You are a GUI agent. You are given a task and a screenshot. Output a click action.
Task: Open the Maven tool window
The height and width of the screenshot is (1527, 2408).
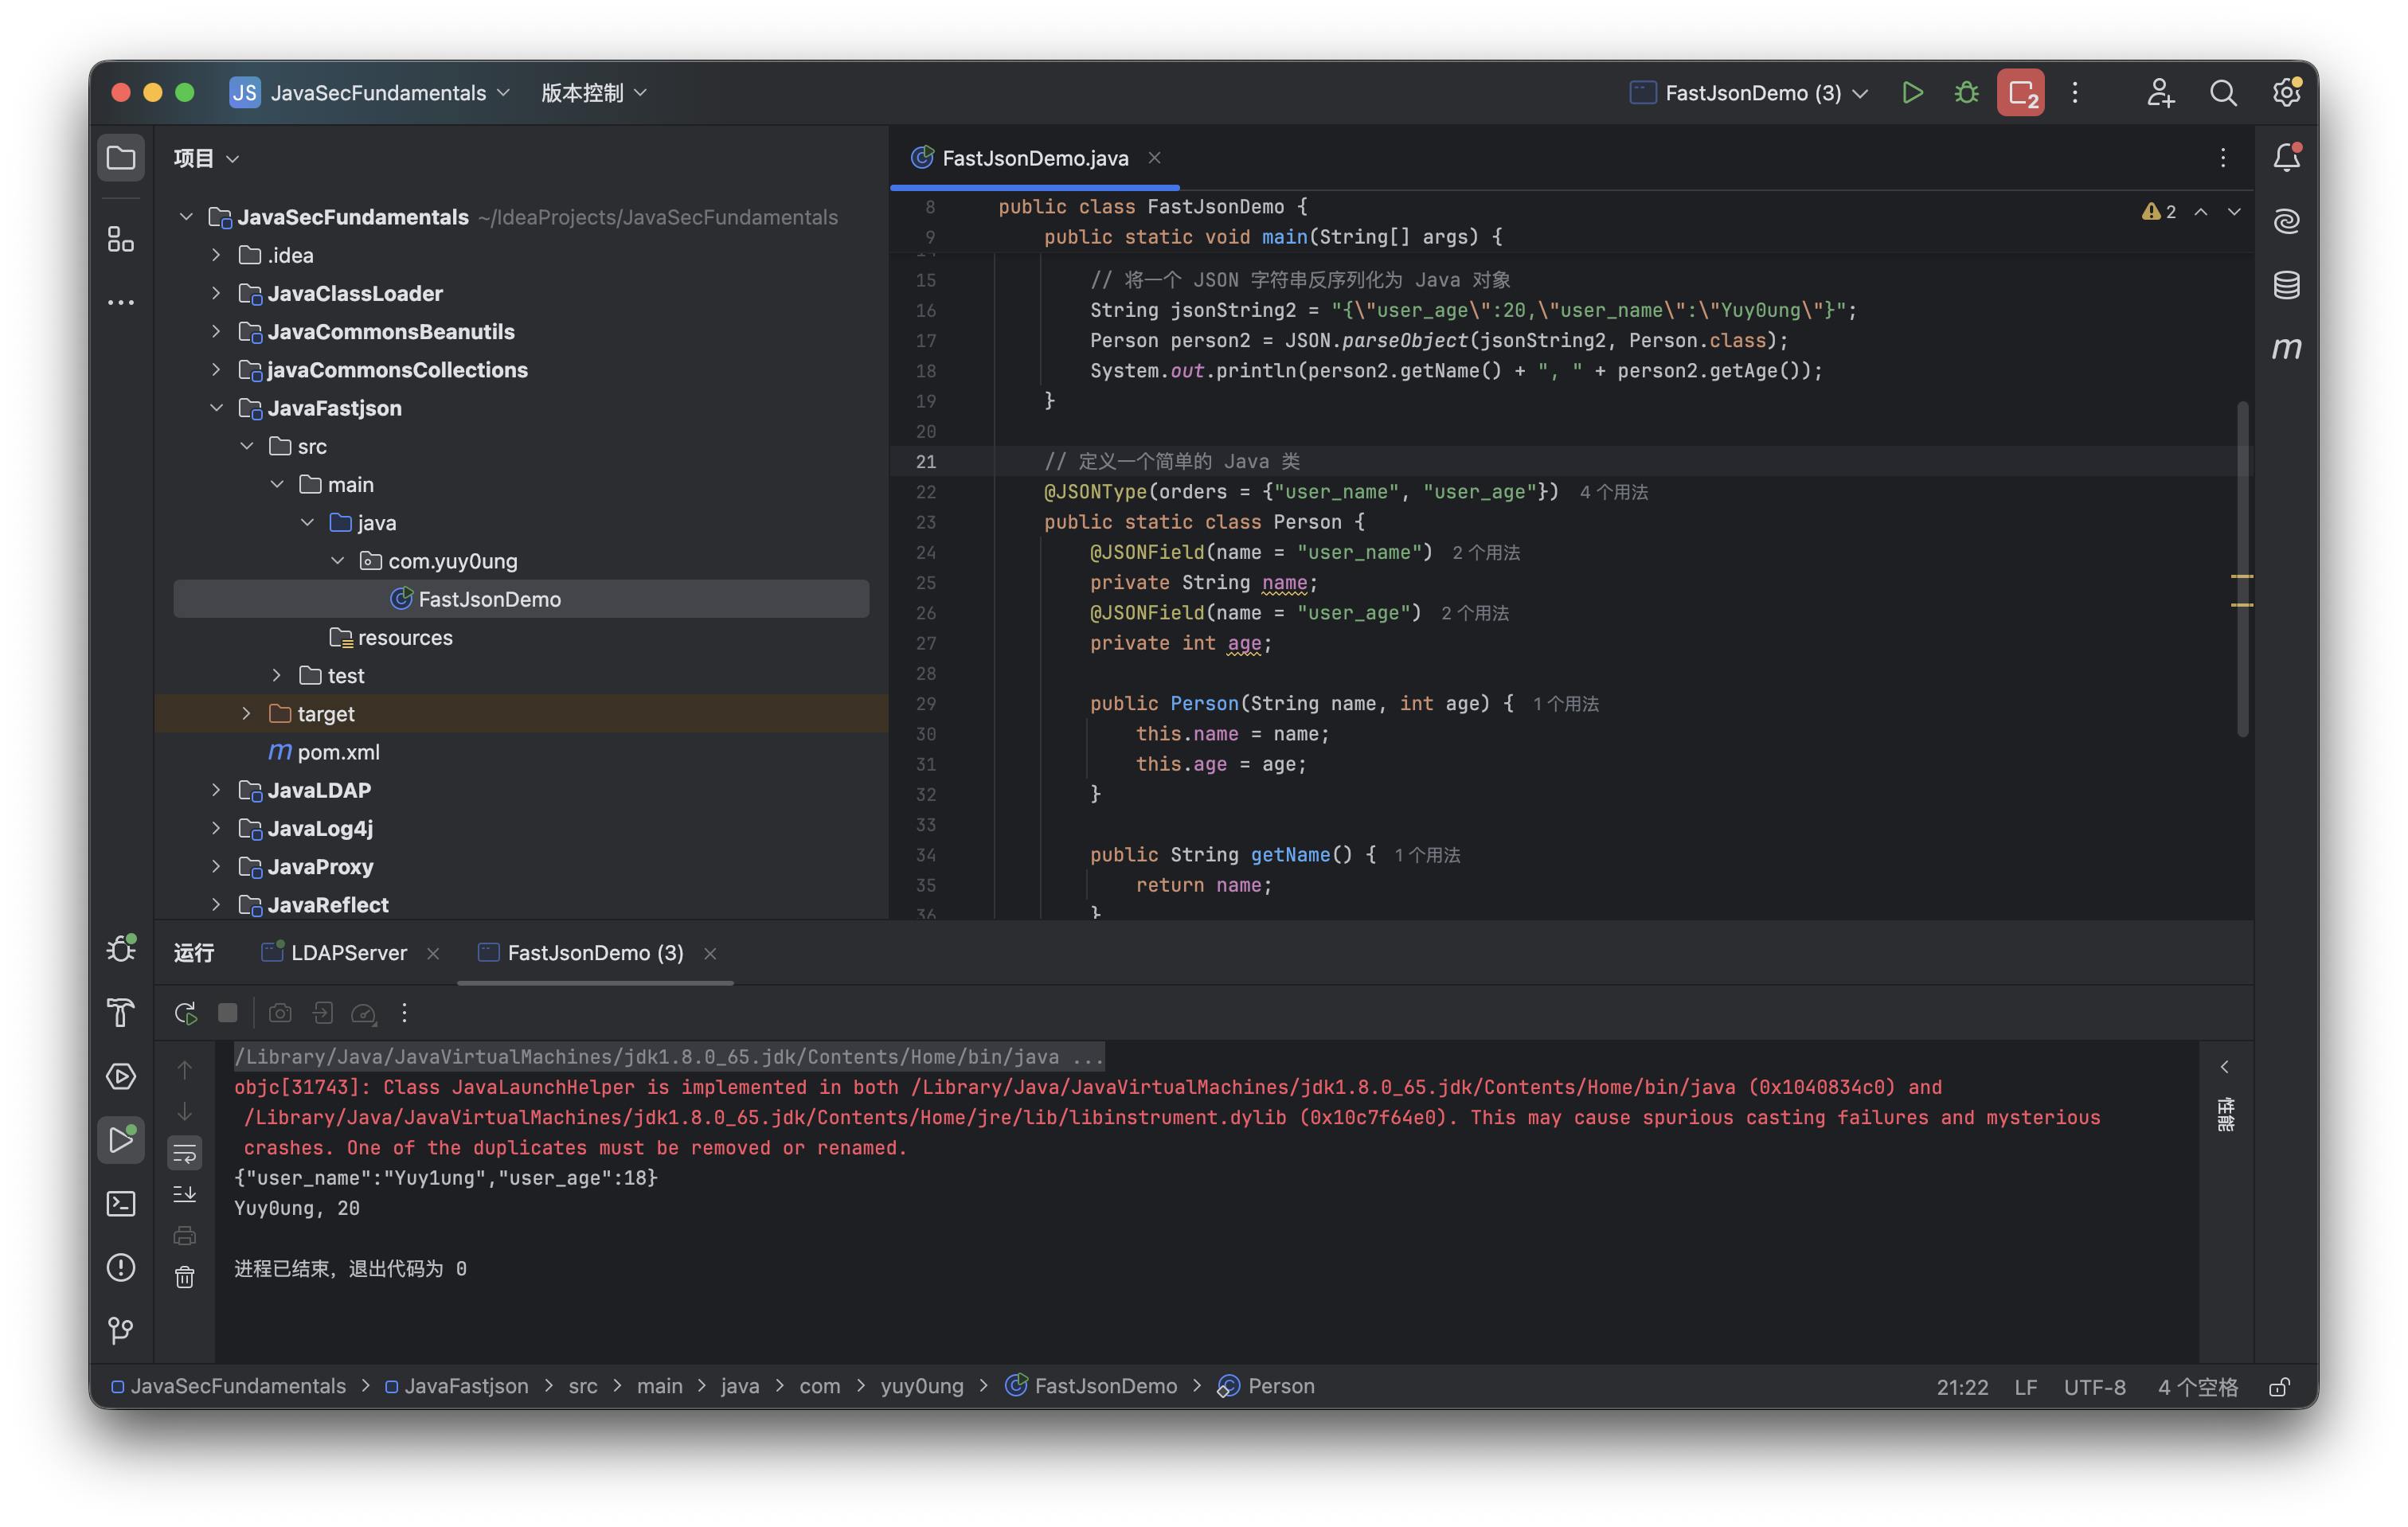pos(2286,348)
